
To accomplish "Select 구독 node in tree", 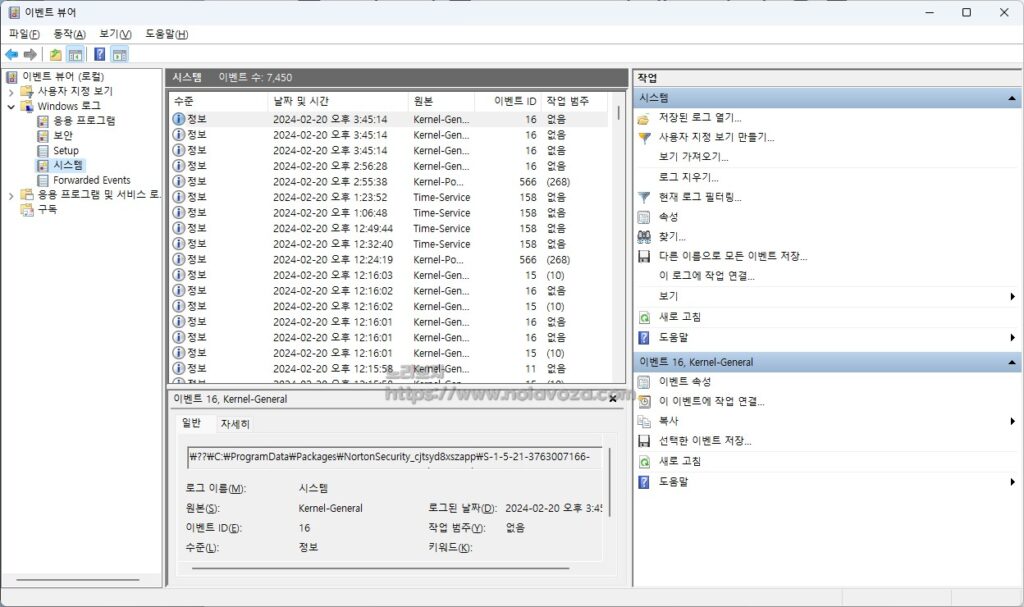I will pyautogui.click(x=47, y=209).
